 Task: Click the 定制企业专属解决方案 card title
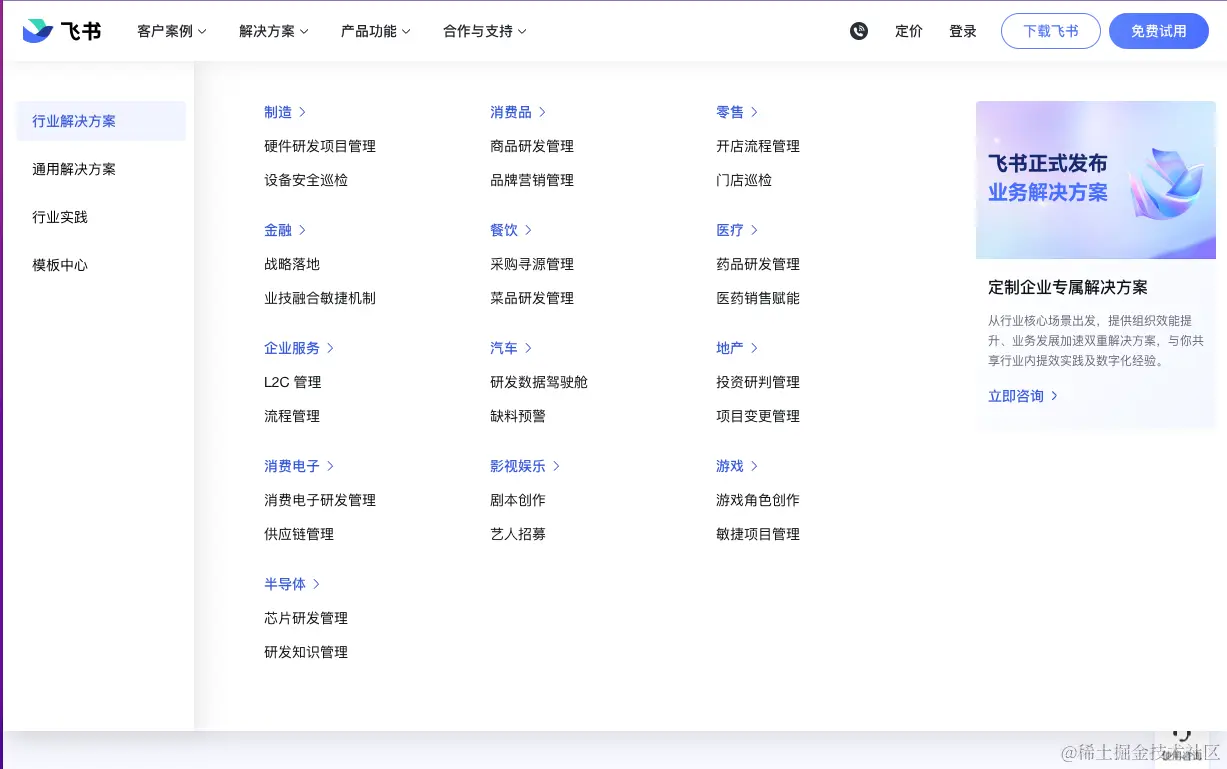1068,287
